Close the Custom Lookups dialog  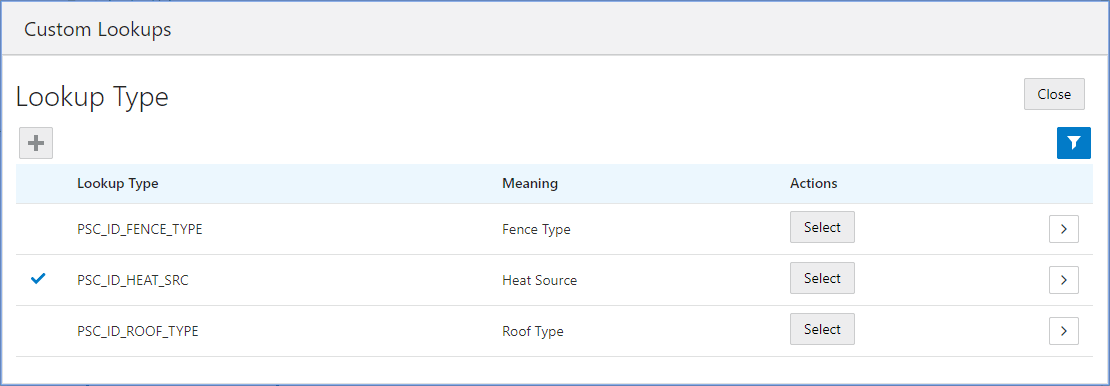(1054, 94)
